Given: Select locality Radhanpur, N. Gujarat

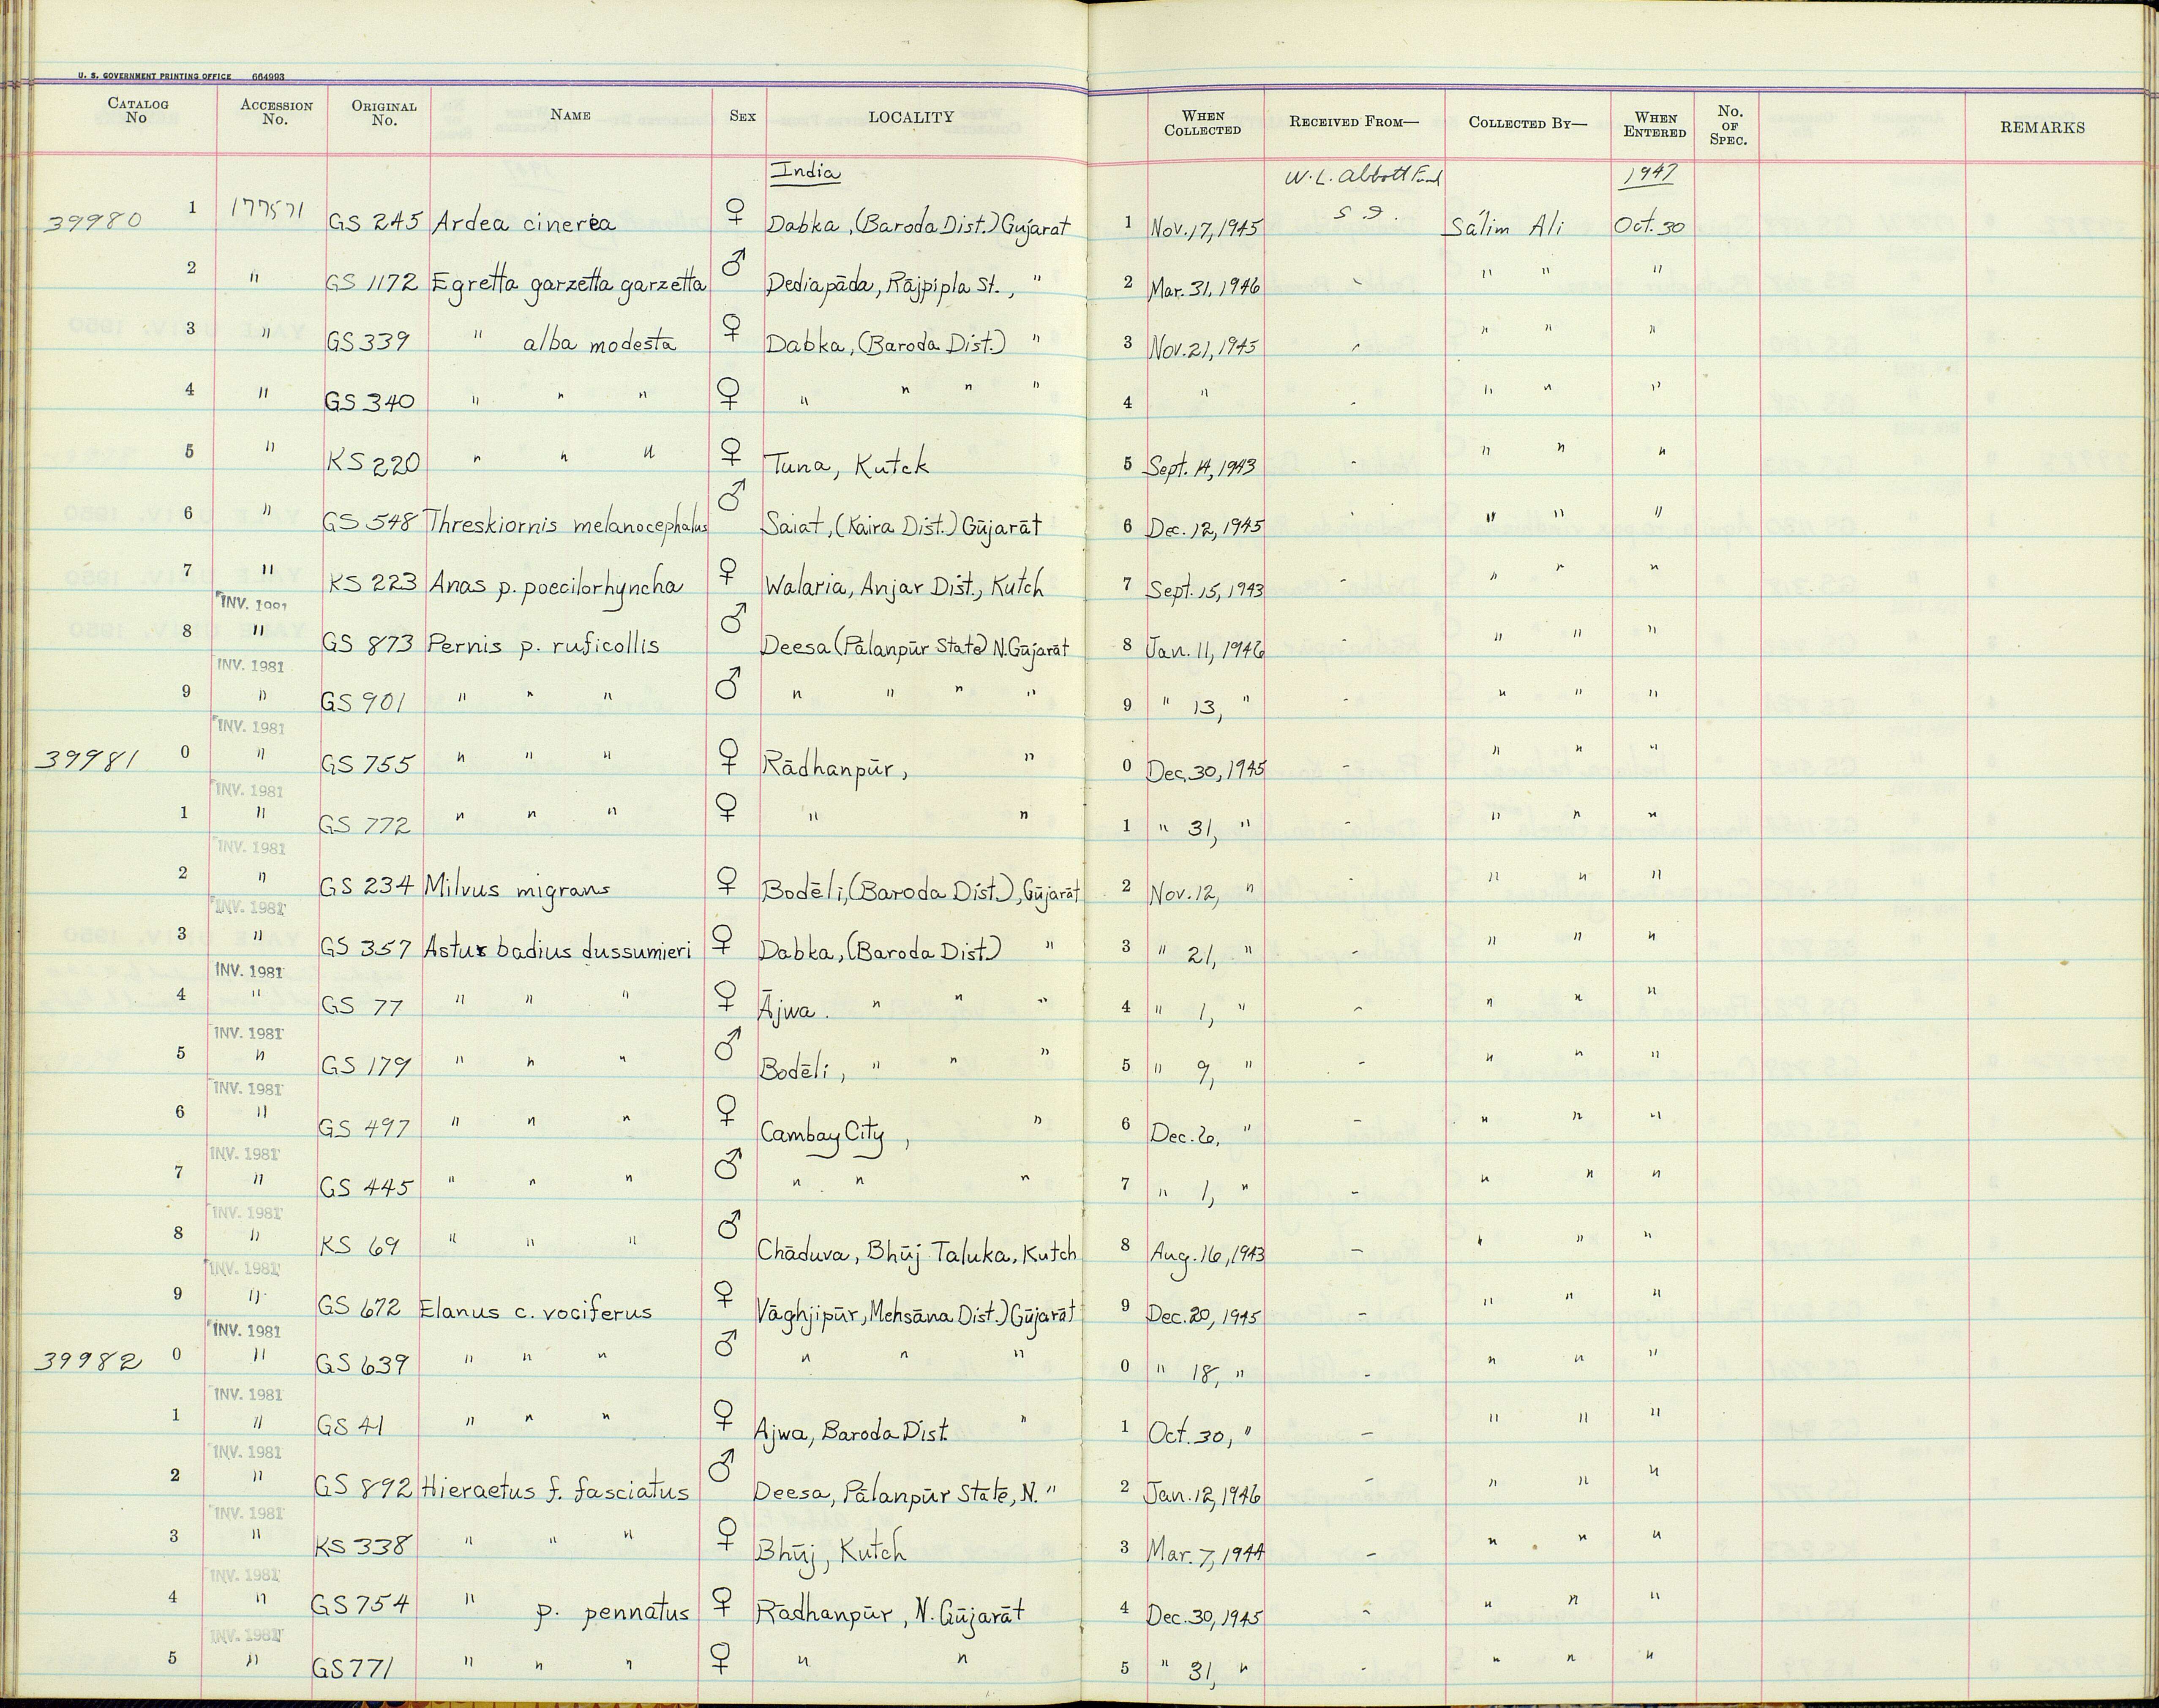Looking at the screenshot, I should pyautogui.click(x=890, y=1613).
